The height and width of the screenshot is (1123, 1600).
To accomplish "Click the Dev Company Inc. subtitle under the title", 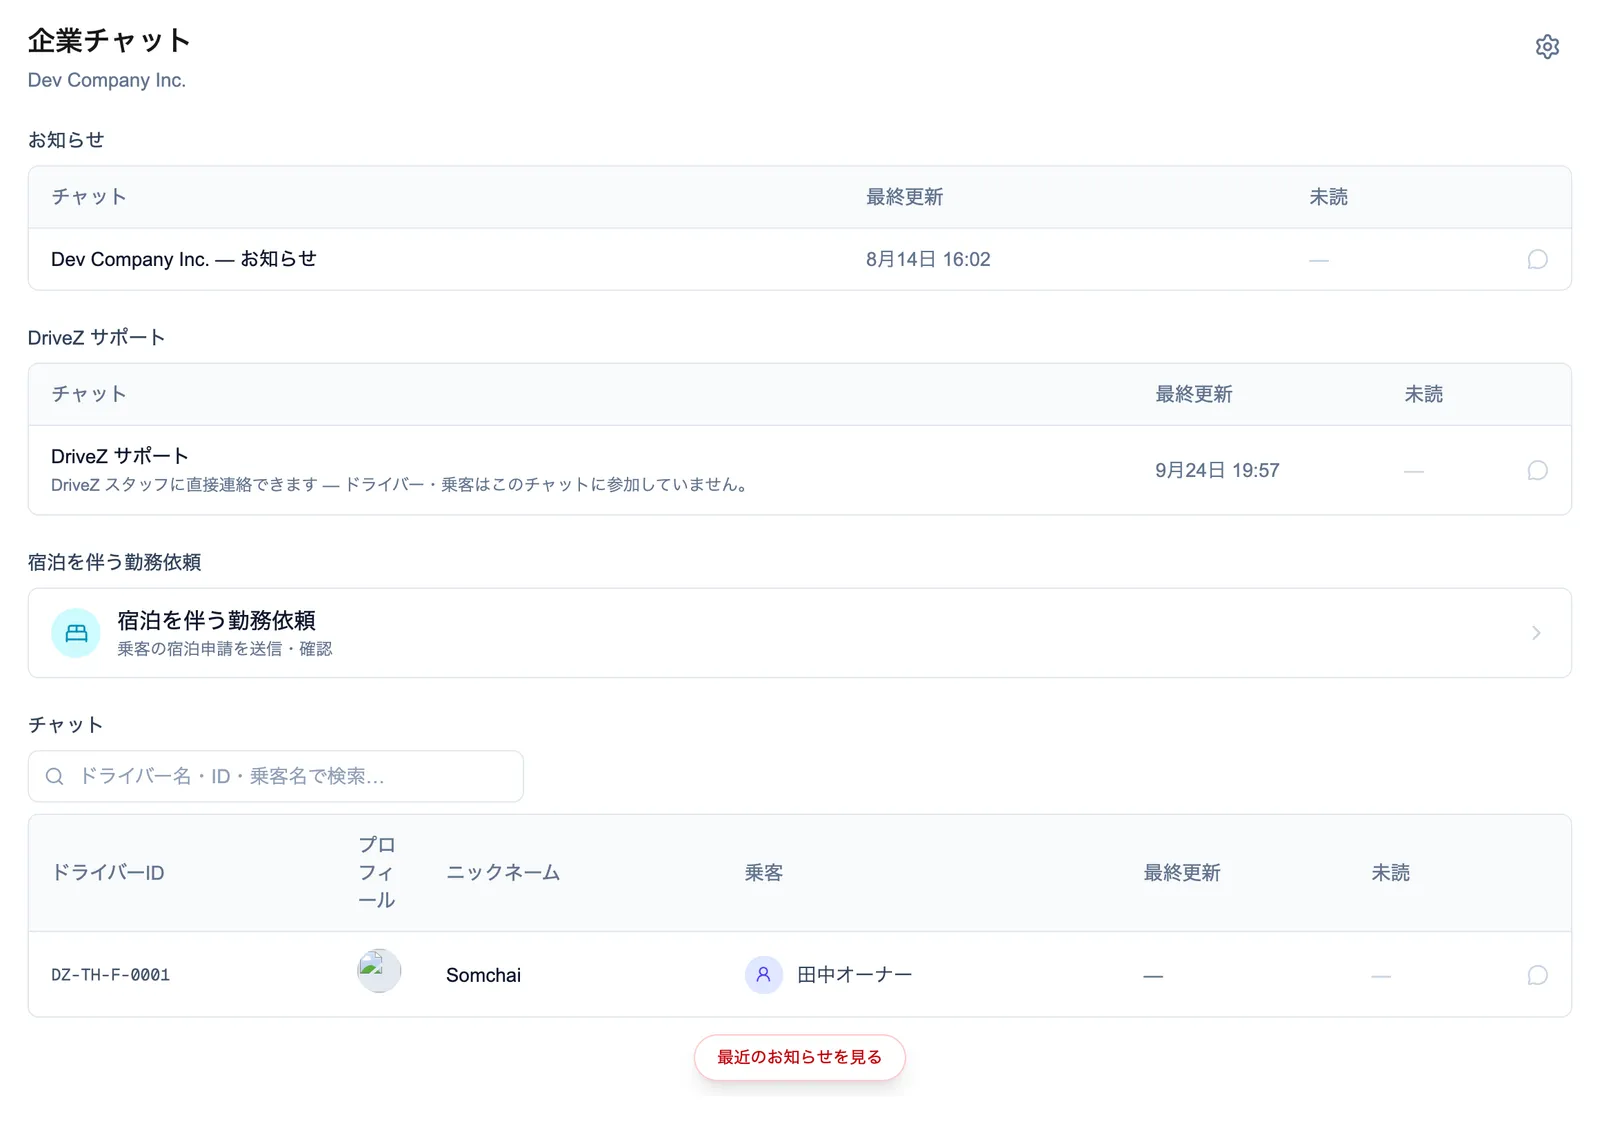I will (x=107, y=80).
